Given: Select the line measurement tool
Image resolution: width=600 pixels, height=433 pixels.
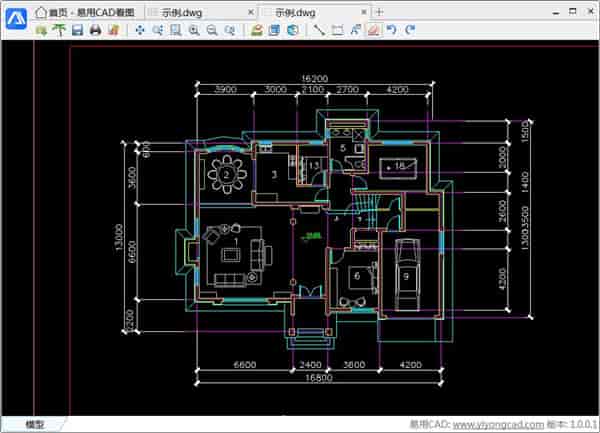Looking at the screenshot, I should click(320, 31).
